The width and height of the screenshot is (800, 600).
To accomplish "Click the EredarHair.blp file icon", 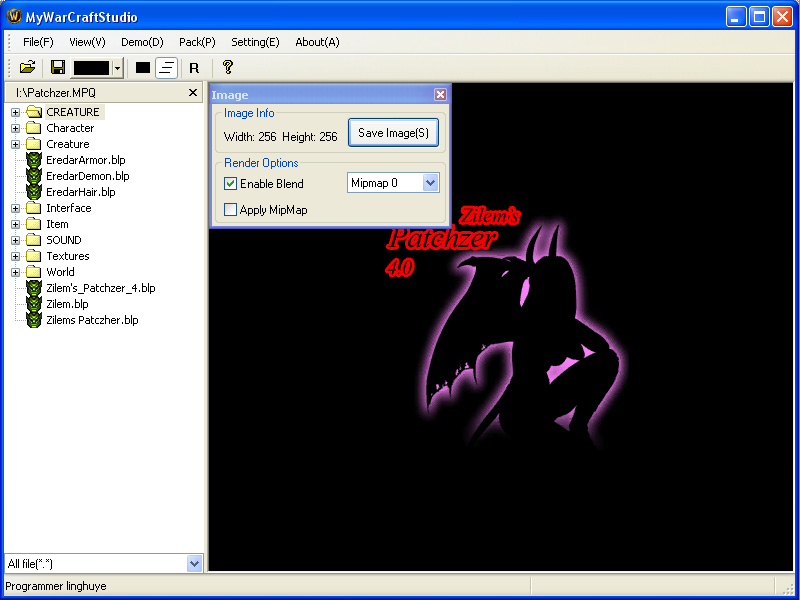I will pyautogui.click(x=34, y=192).
